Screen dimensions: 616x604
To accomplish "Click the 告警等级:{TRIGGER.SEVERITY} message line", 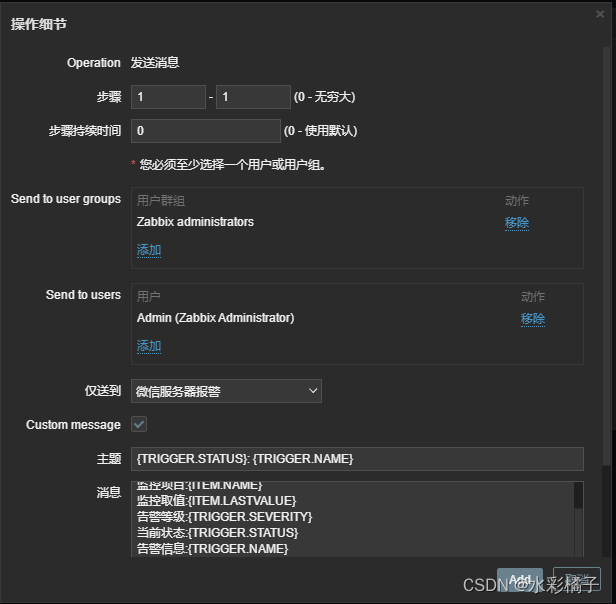I will pos(224,516).
